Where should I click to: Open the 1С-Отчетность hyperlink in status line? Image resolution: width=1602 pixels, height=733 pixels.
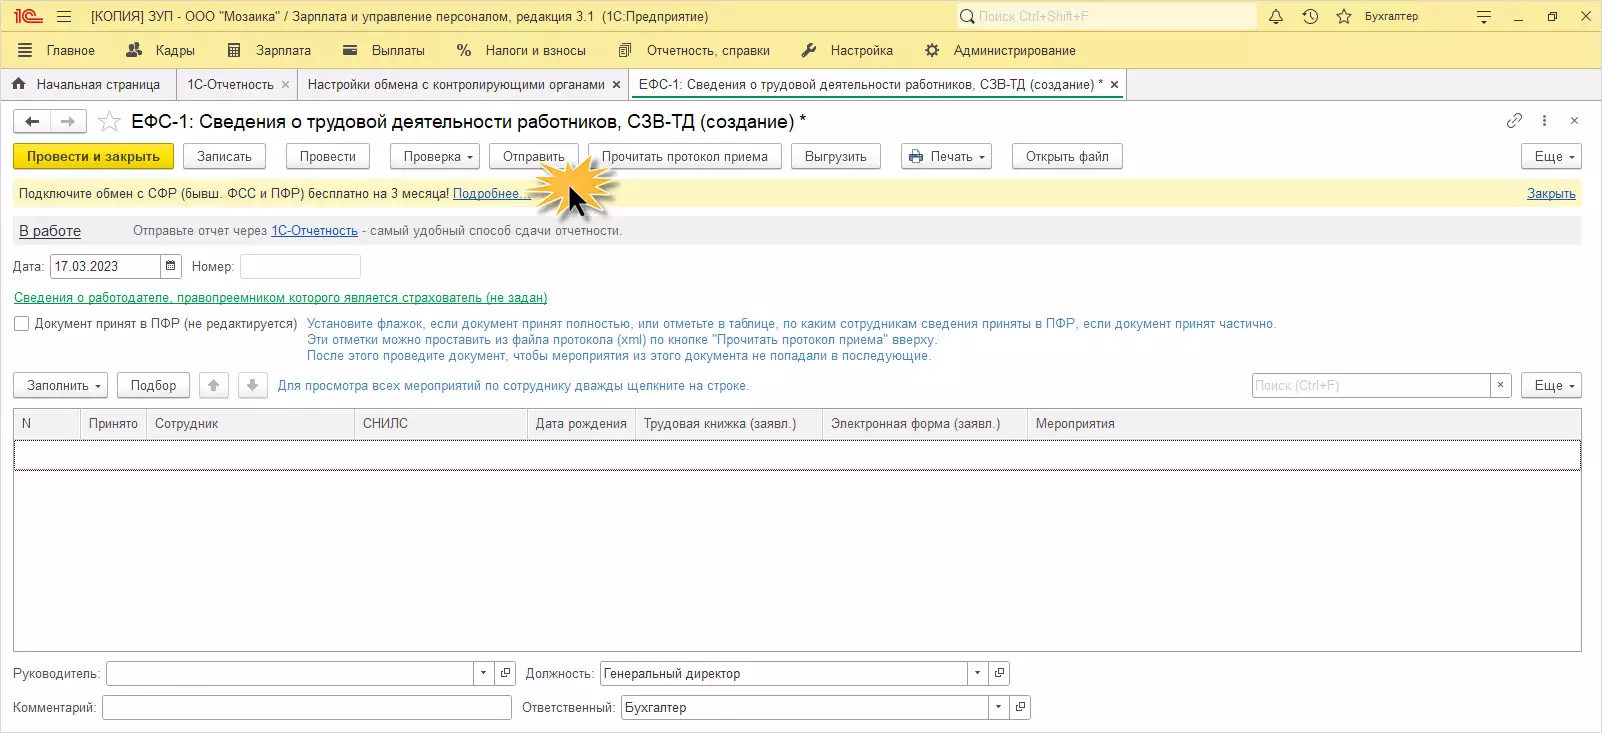[314, 231]
